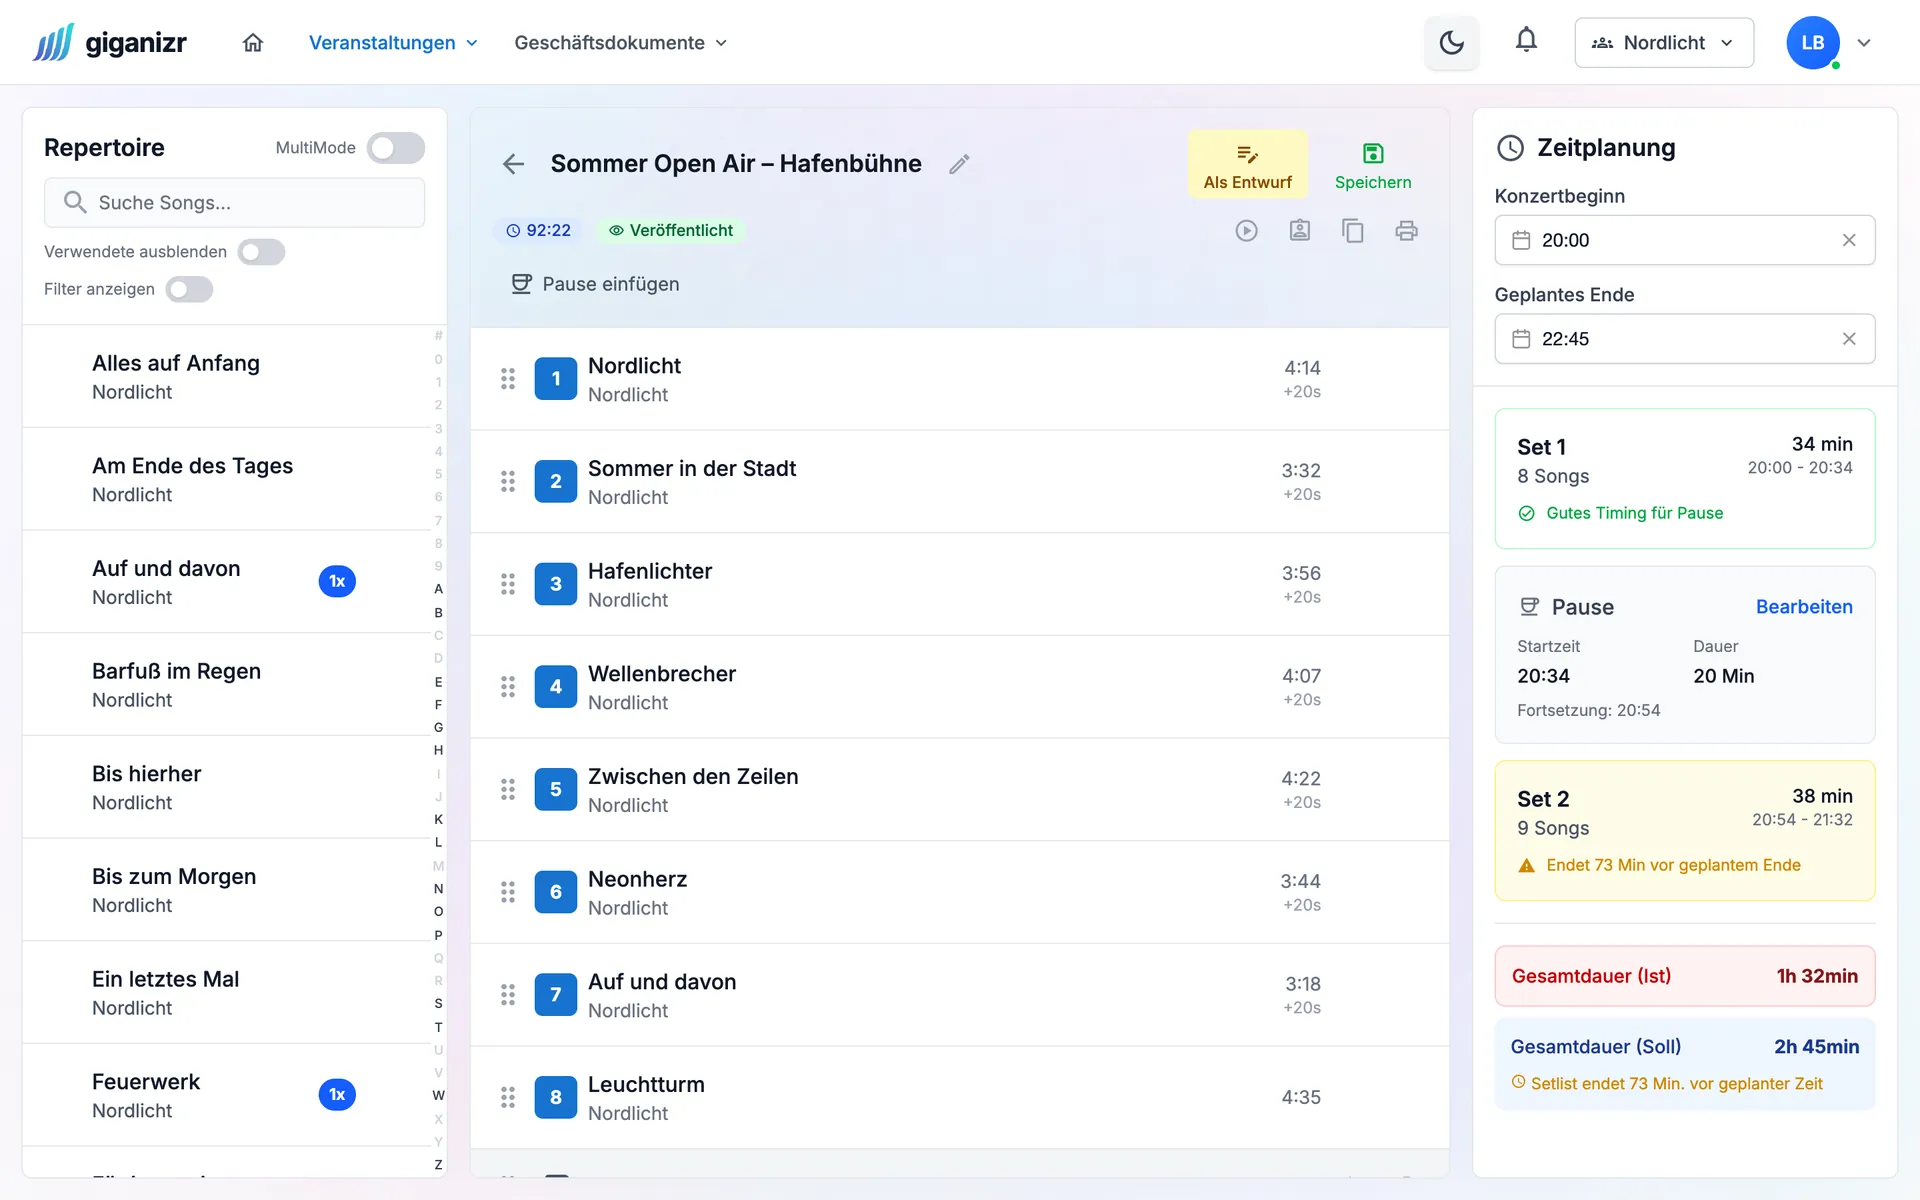The height and width of the screenshot is (1200, 1920).
Task: Select repertoire song Alles auf Anfang
Action: pyautogui.click(x=226, y=377)
